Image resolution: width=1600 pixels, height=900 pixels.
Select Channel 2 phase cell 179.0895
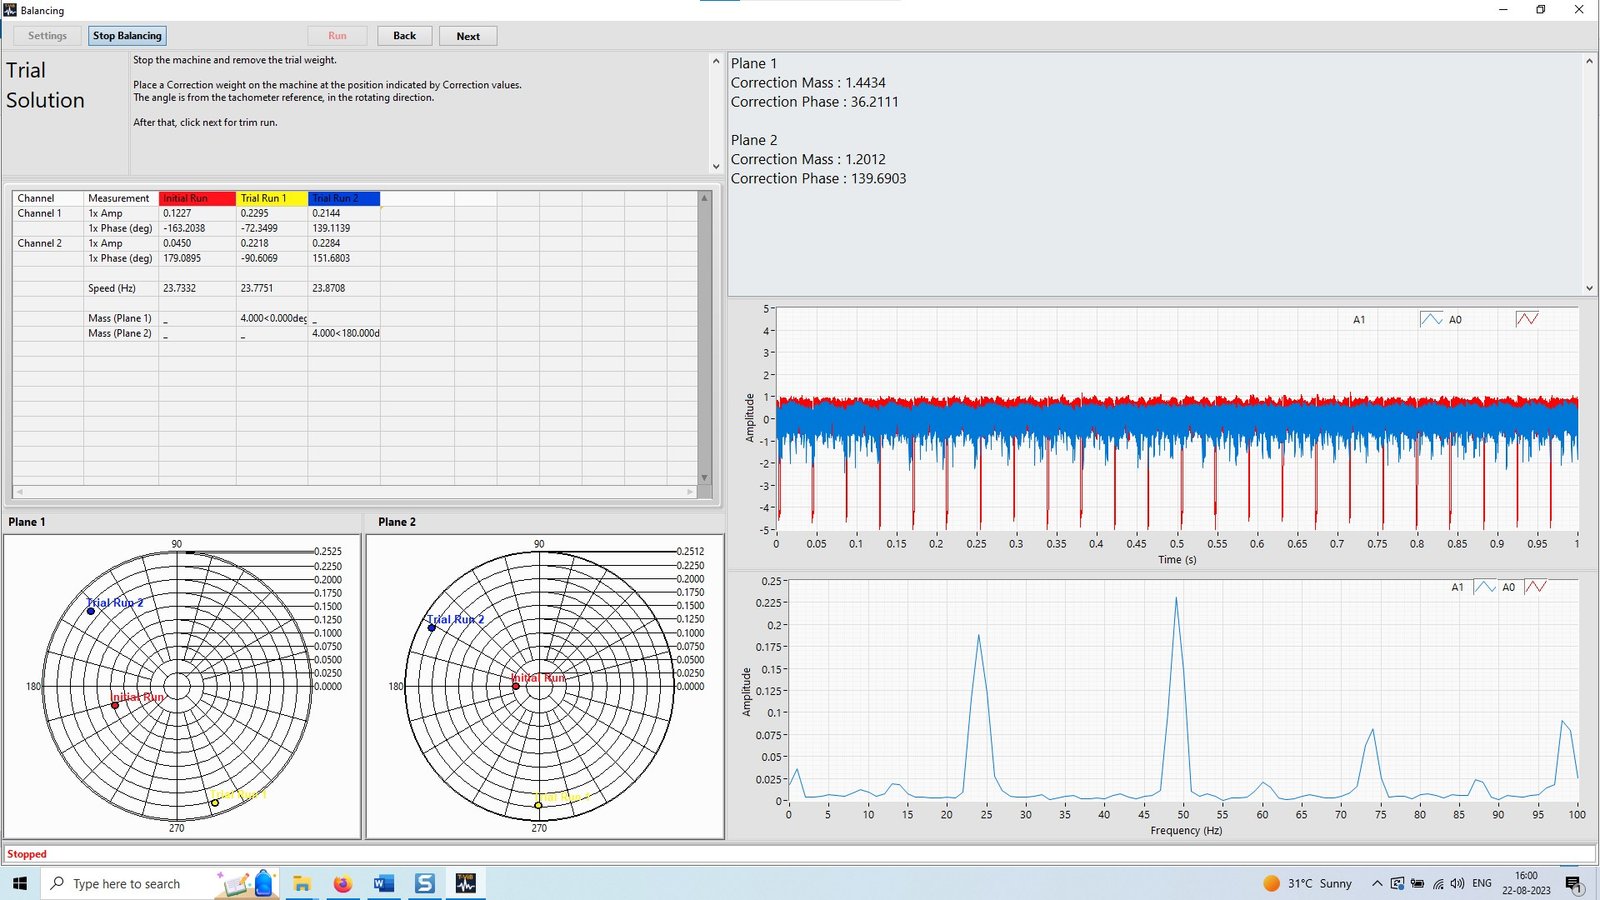197,258
